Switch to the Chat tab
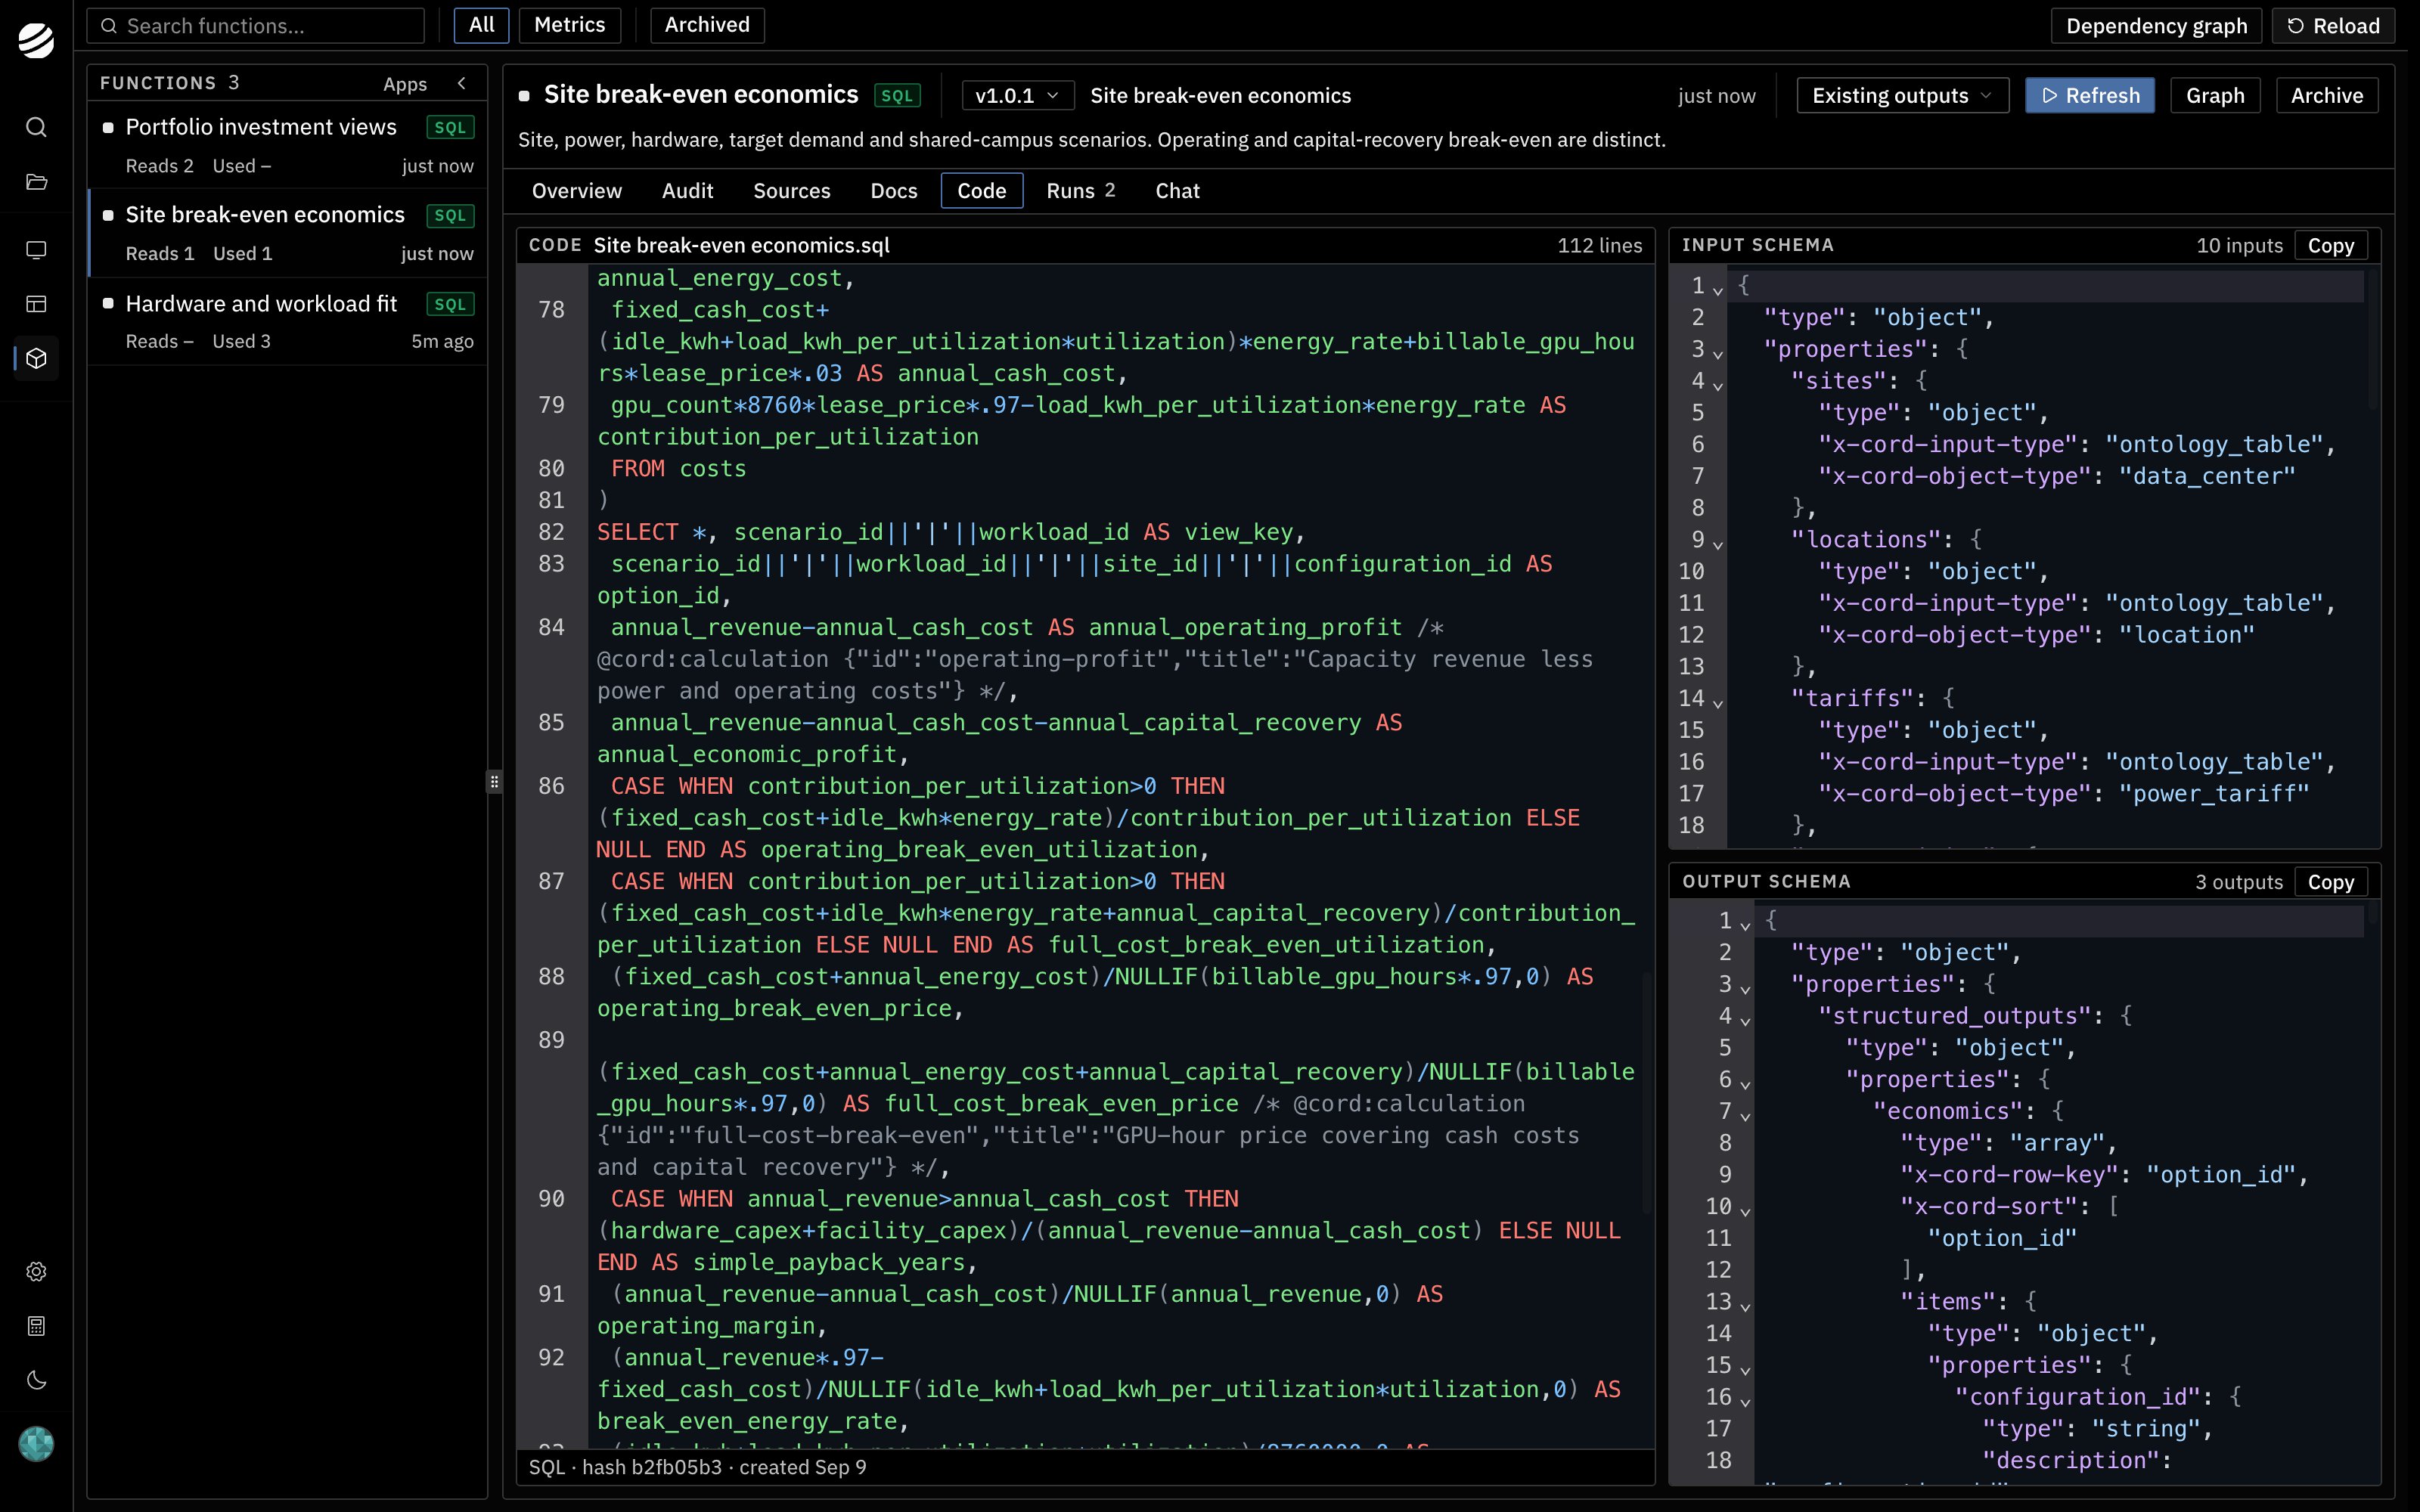This screenshot has width=2420, height=1512. tap(1177, 190)
